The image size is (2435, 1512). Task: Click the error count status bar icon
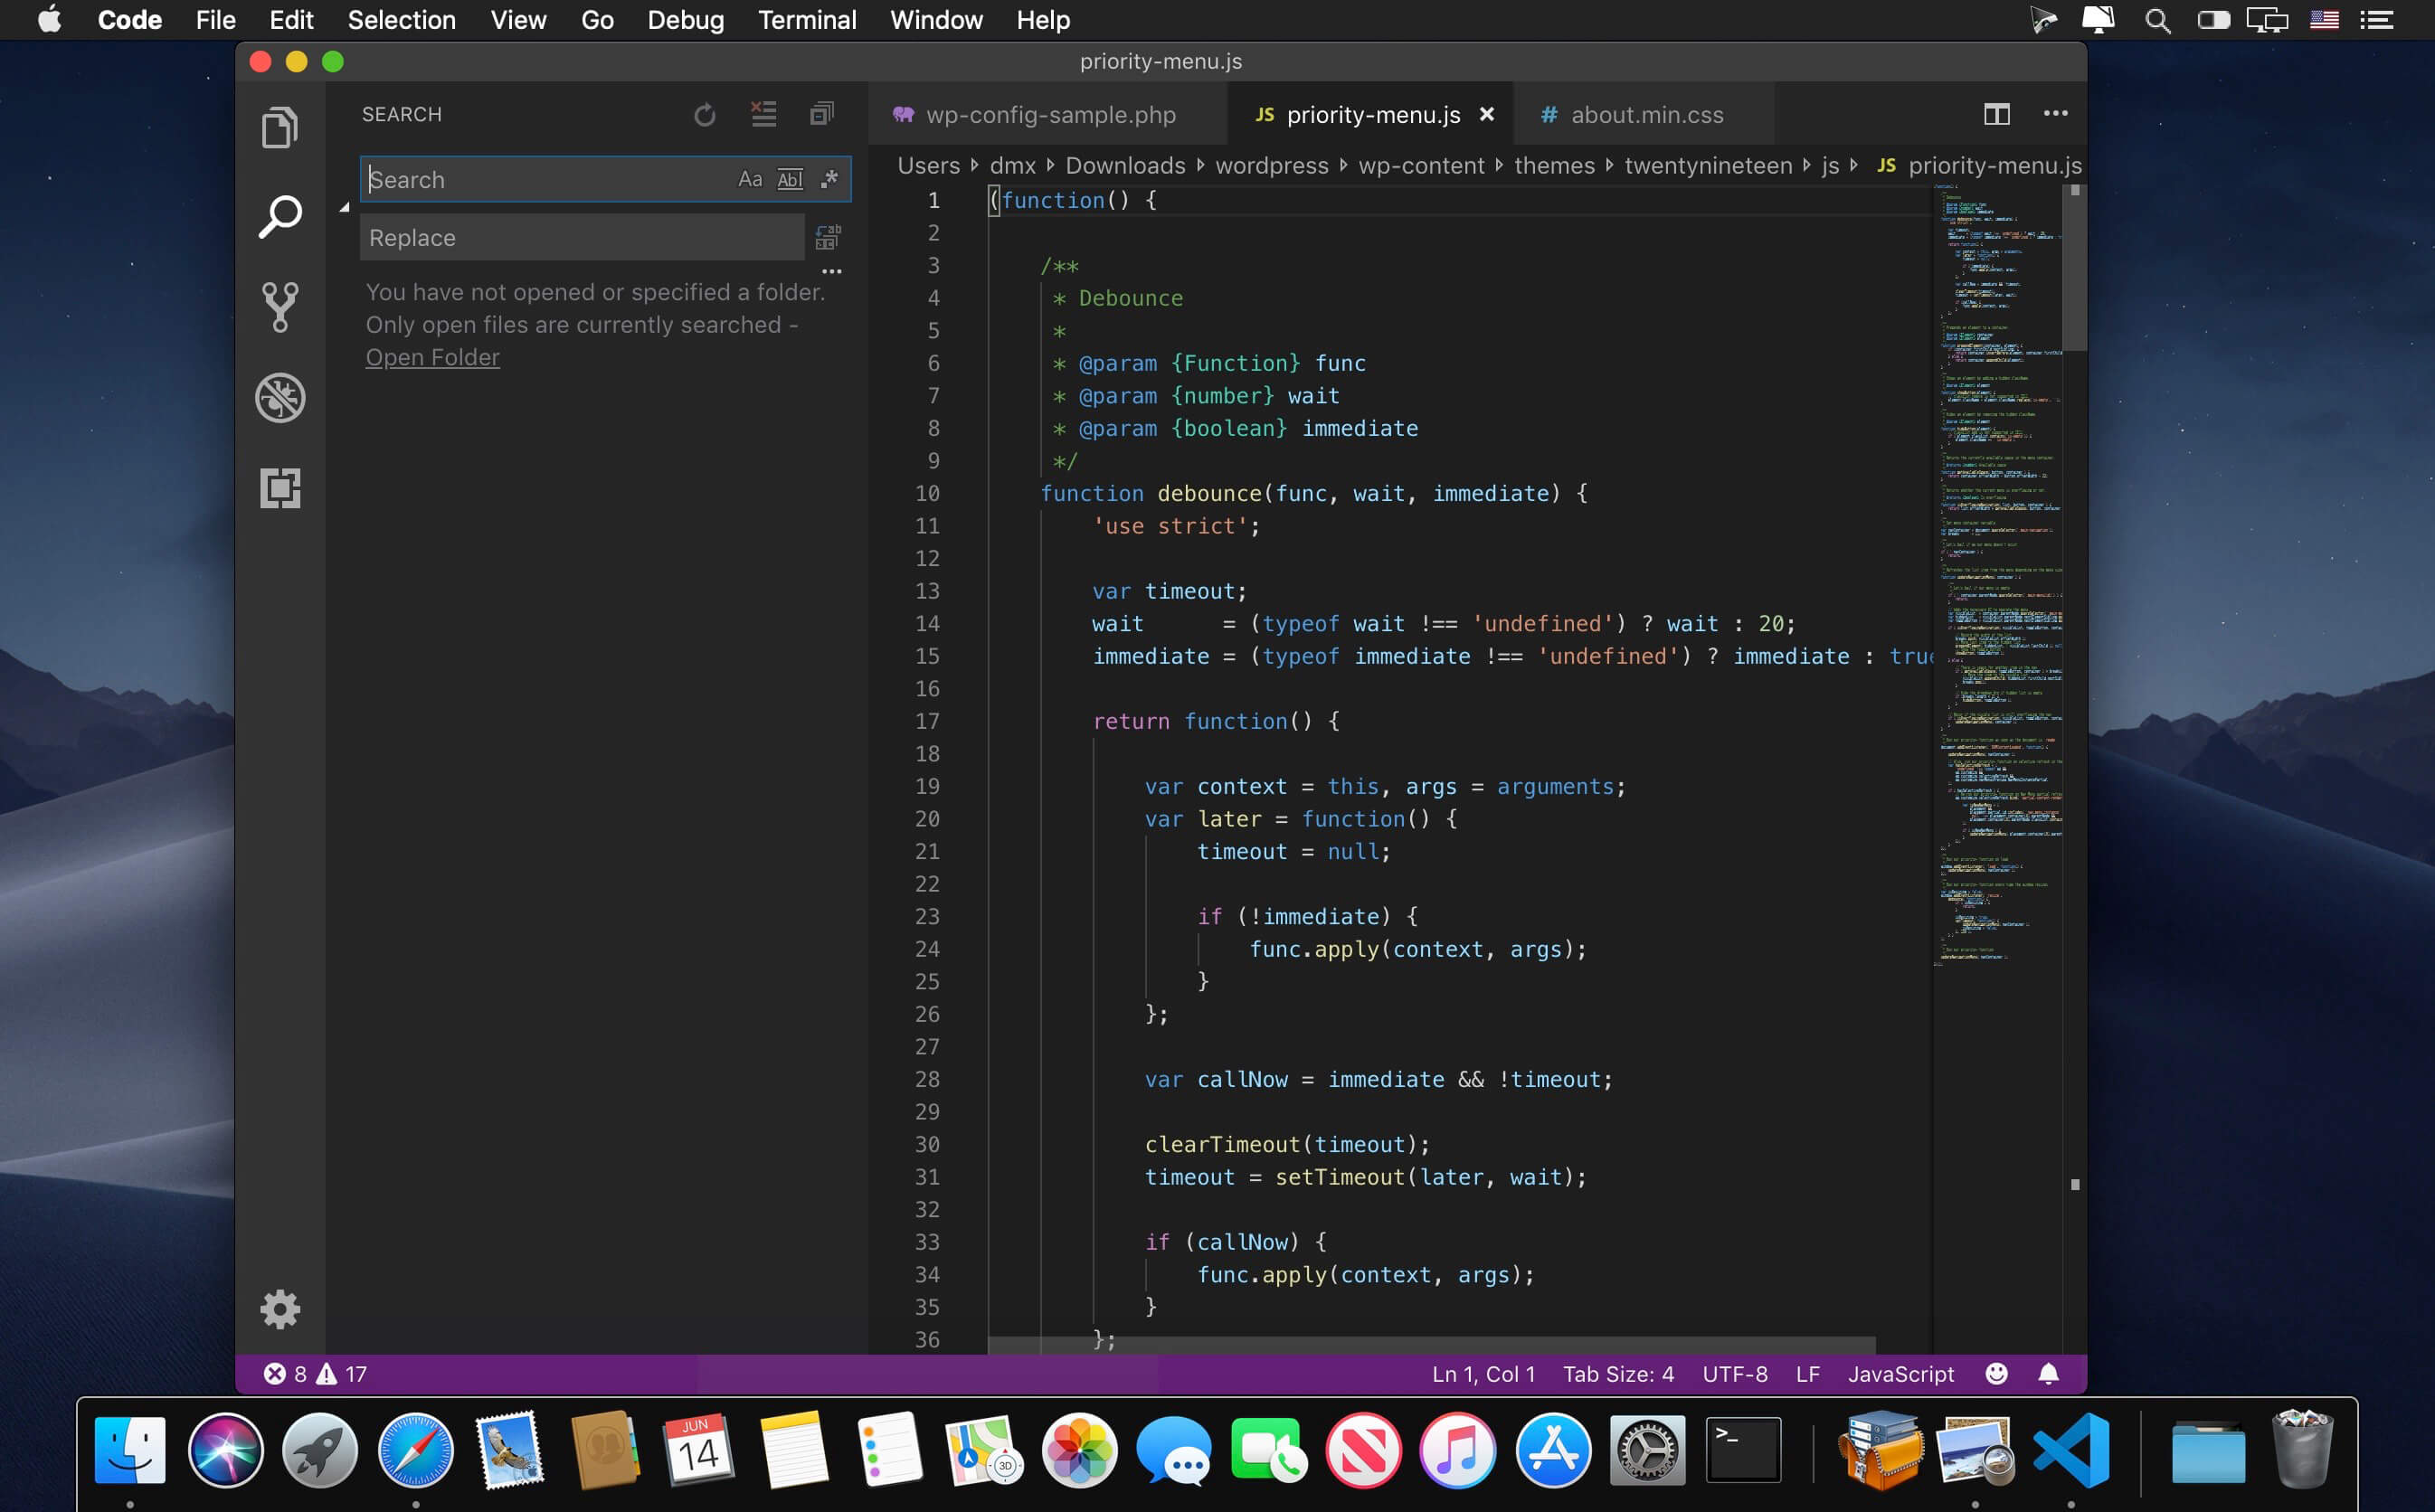pyautogui.click(x=284, y=1375)
